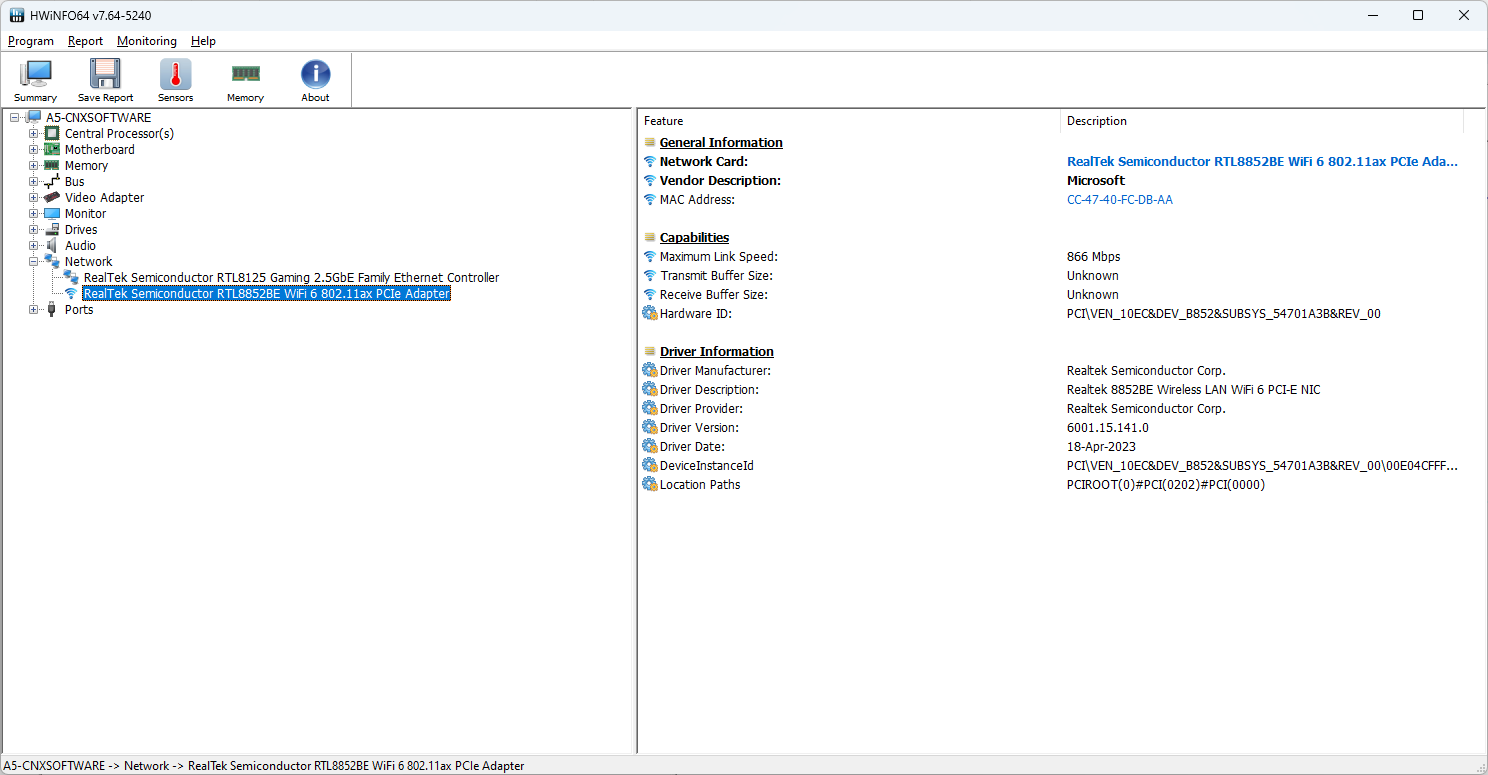Click the gear icon beside Location Paths
This screenshot has width=1488, height=775.
(x=650, y=485)
